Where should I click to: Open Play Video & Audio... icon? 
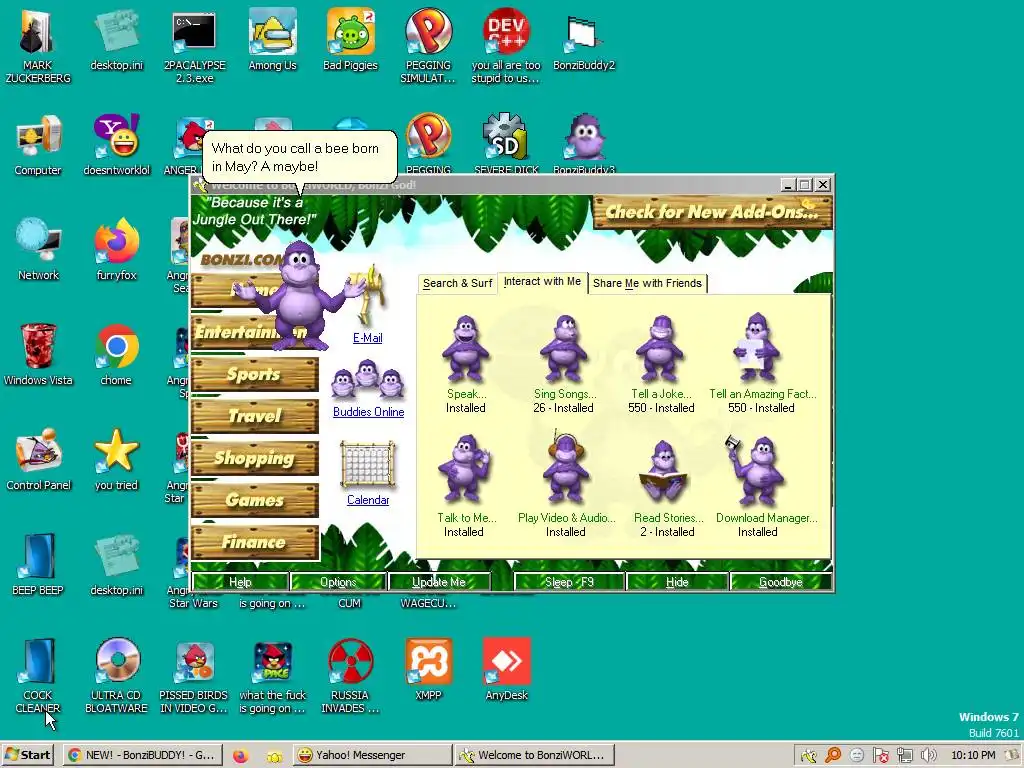pyautogui.click(x=566, y=469)
